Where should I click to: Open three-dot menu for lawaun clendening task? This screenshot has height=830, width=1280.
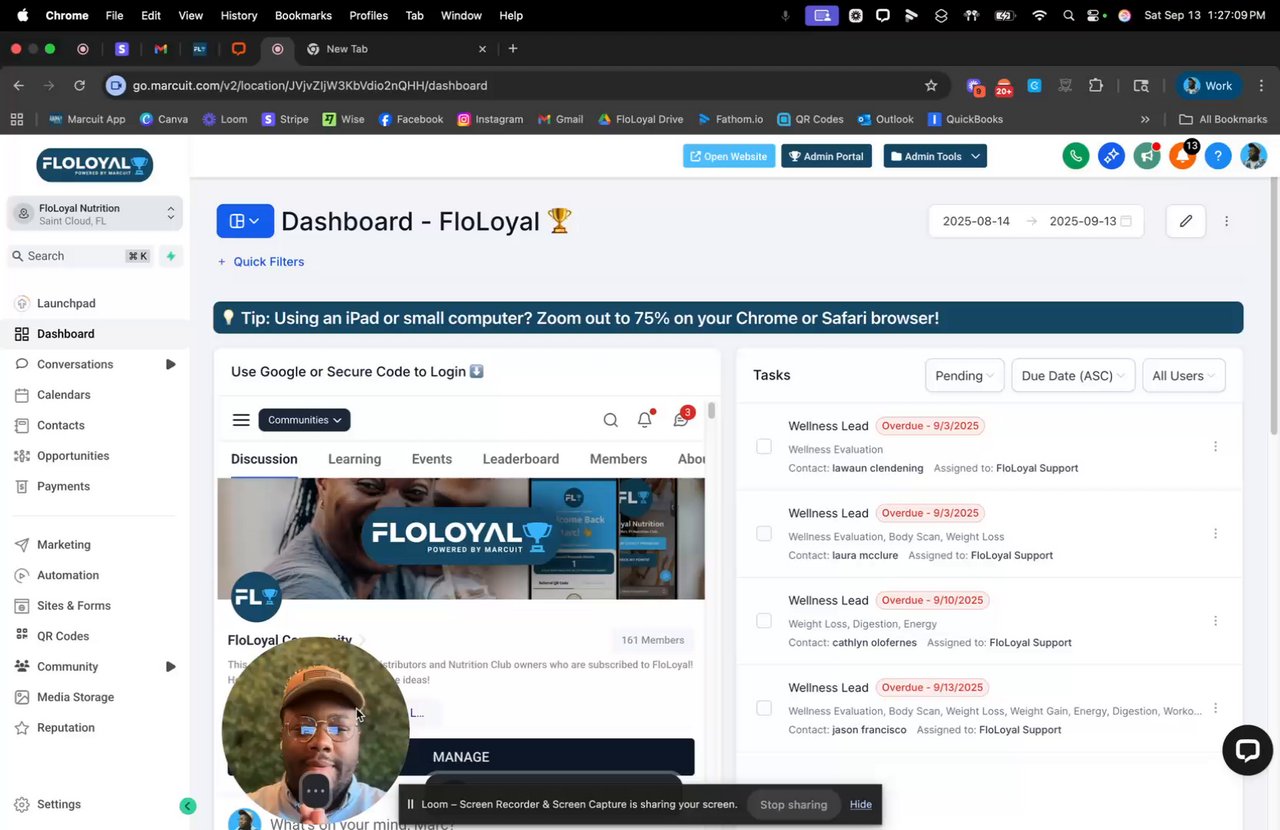click(x=1215, y=447)
